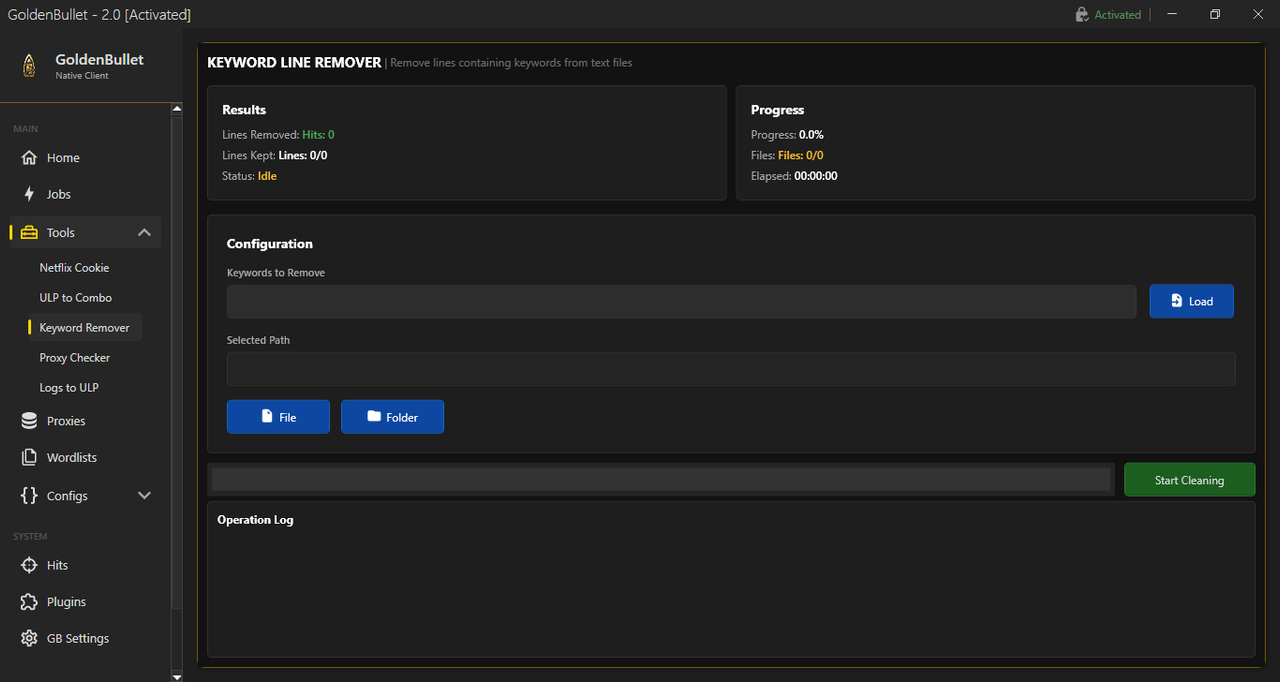Switch to ULP to Combo tool
Viewport: 1280px width, 682px height.
pyautogui.click(x=75, y=298)
